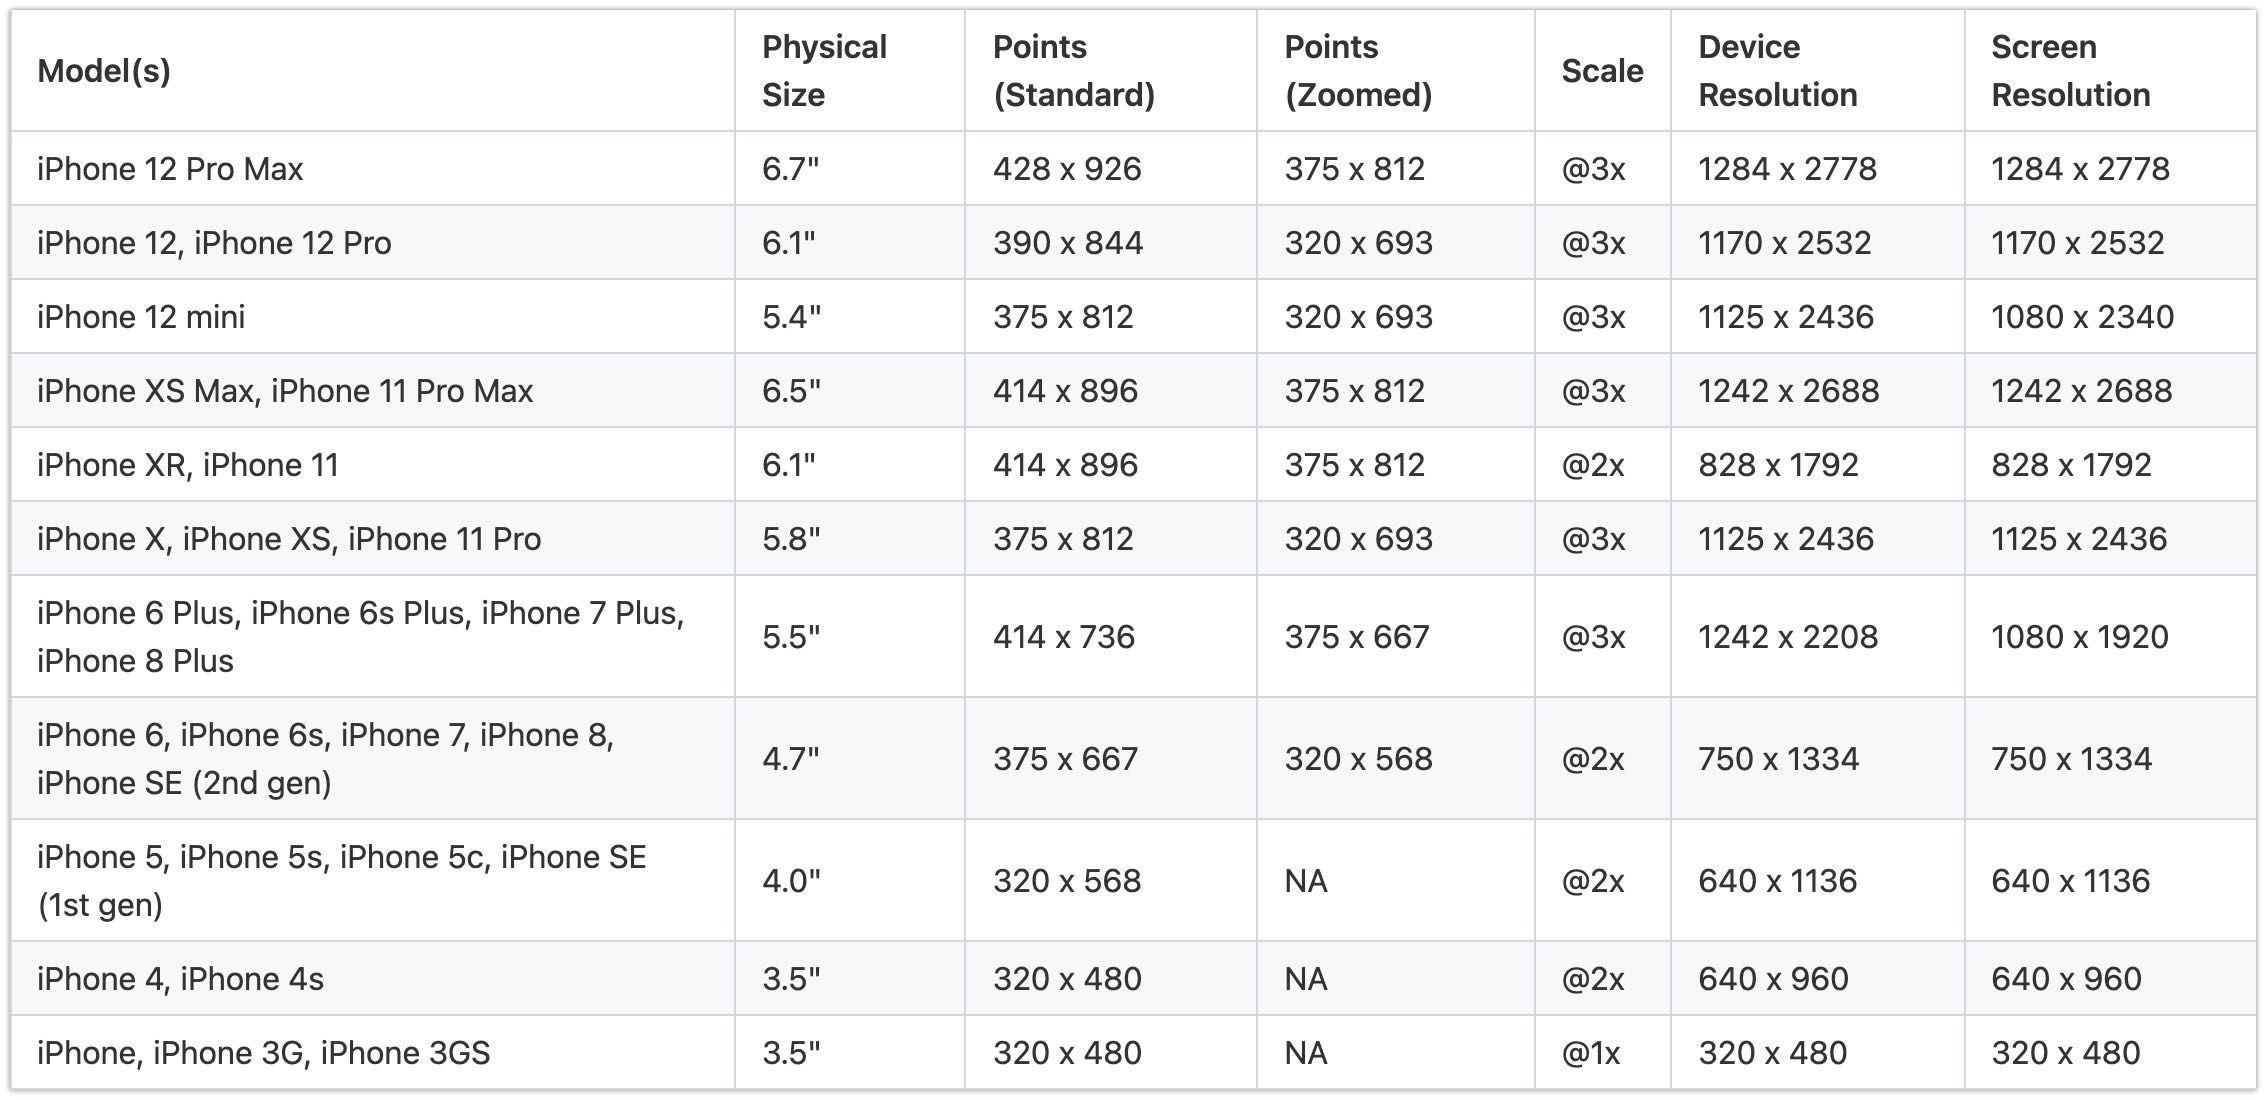Click the 320 x 568 zoomed points cell

coord(1358,759)
